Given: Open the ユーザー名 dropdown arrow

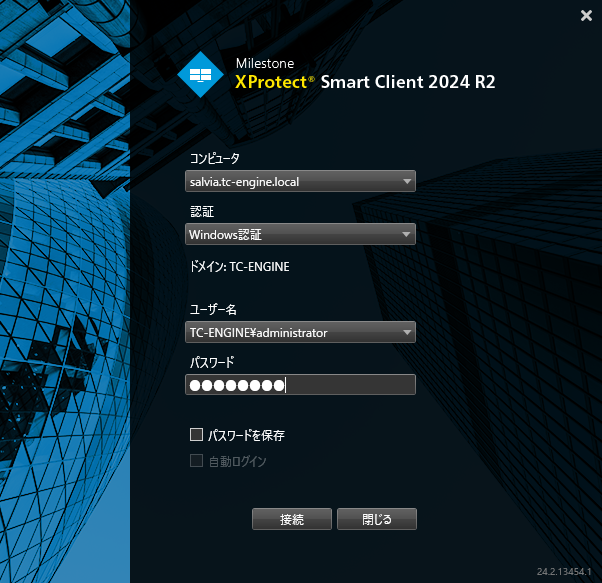Looking at the screenshot, I should 407,332.
